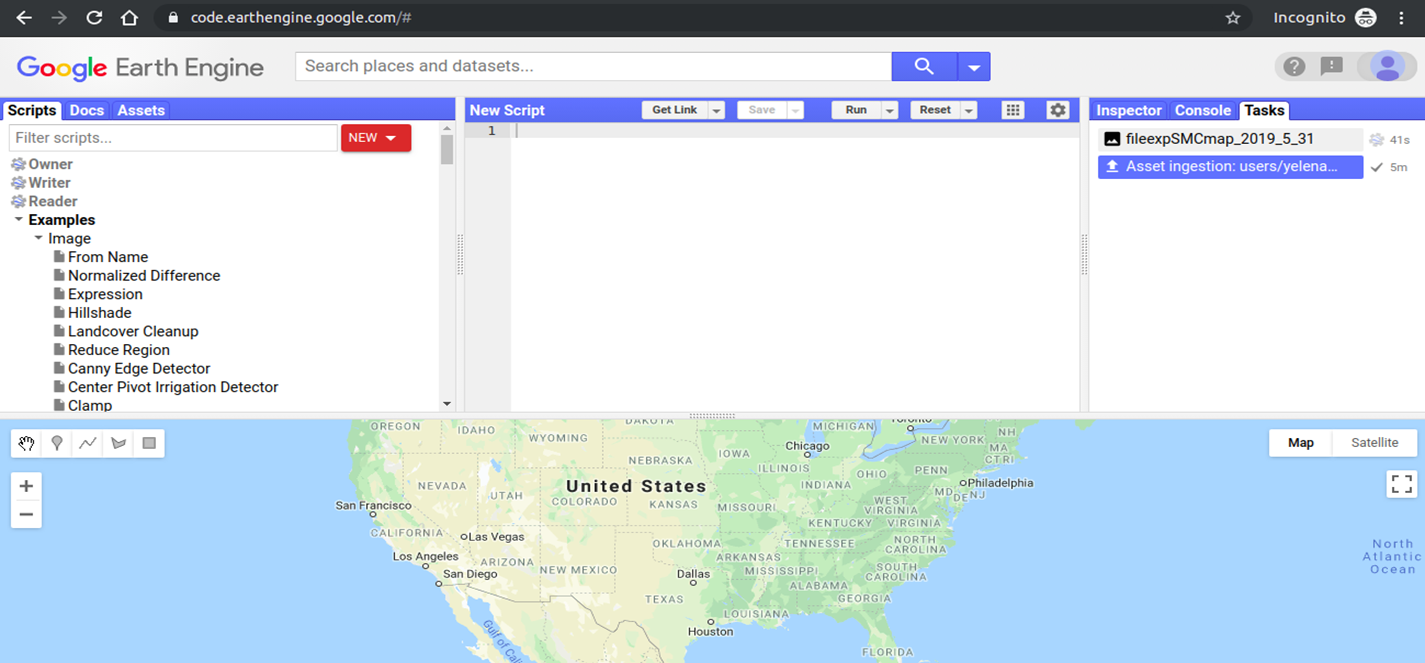
Task: Expand the Owner repository group
Action: 50,164
